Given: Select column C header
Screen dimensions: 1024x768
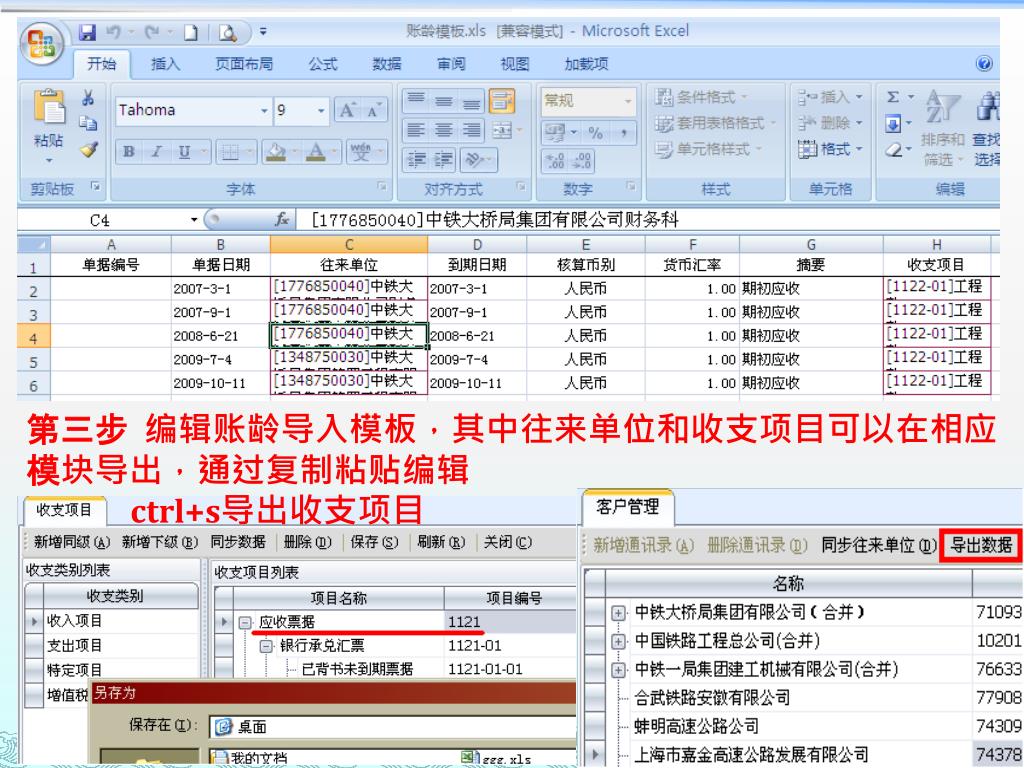Looking at the screenshot, I should click(x=349, y=244).
